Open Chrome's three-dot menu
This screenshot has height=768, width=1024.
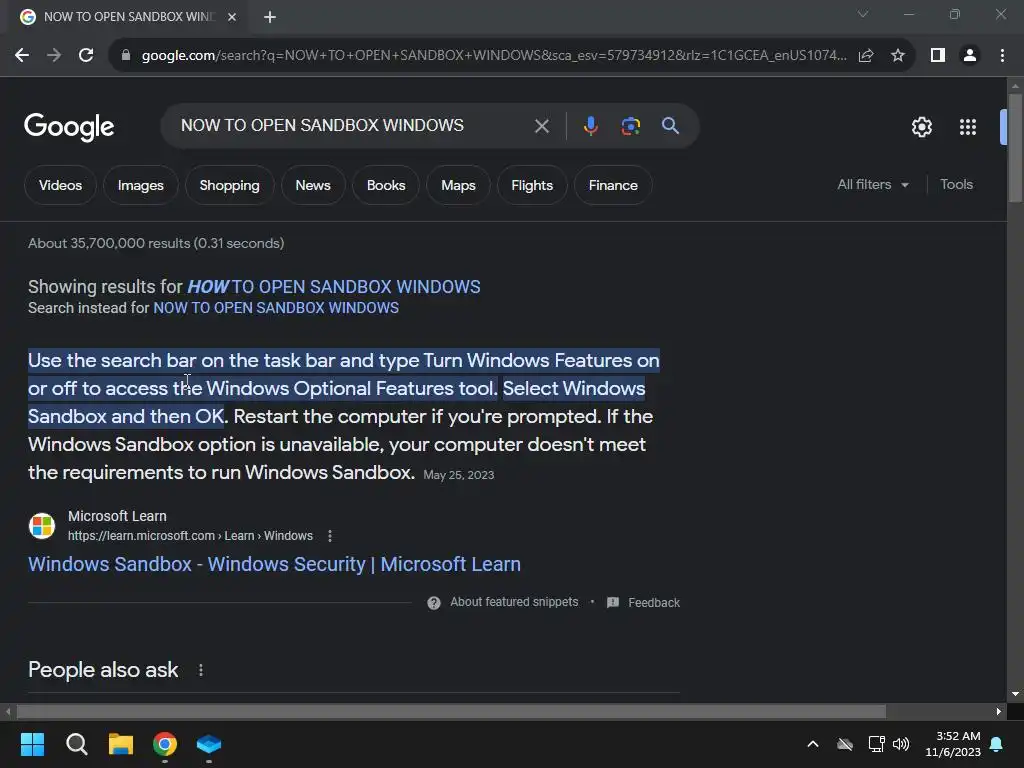tap(1002, 56)
